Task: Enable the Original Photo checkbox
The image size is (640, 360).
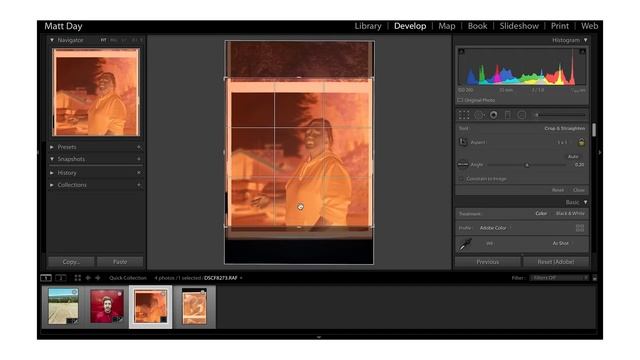Action: 460,100
